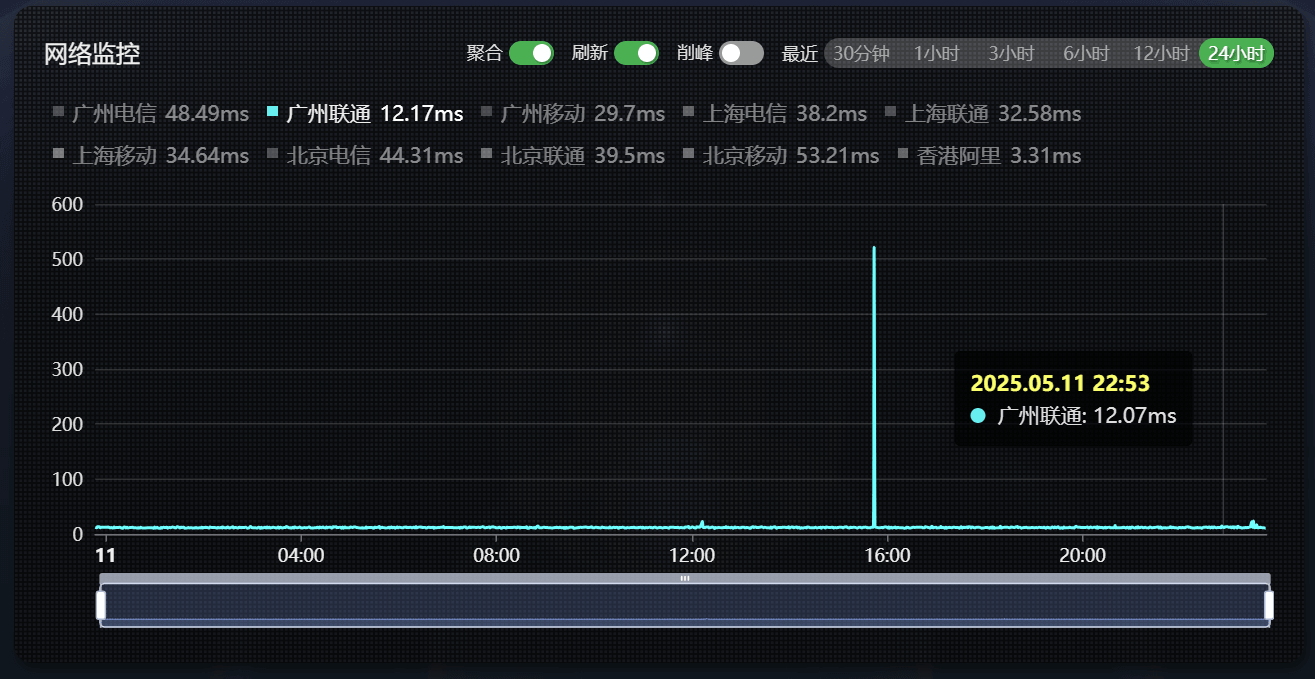Image resolution: width=1315 pixels, height=679 pixels.
Task: Toggle the 聚合 aggregation switch
Action: tap(531, 53)
